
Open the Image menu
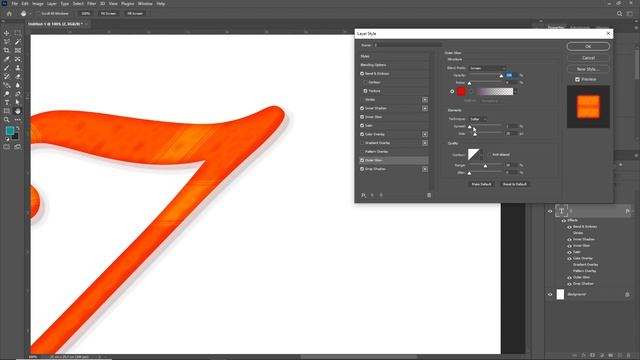point(38,4)
